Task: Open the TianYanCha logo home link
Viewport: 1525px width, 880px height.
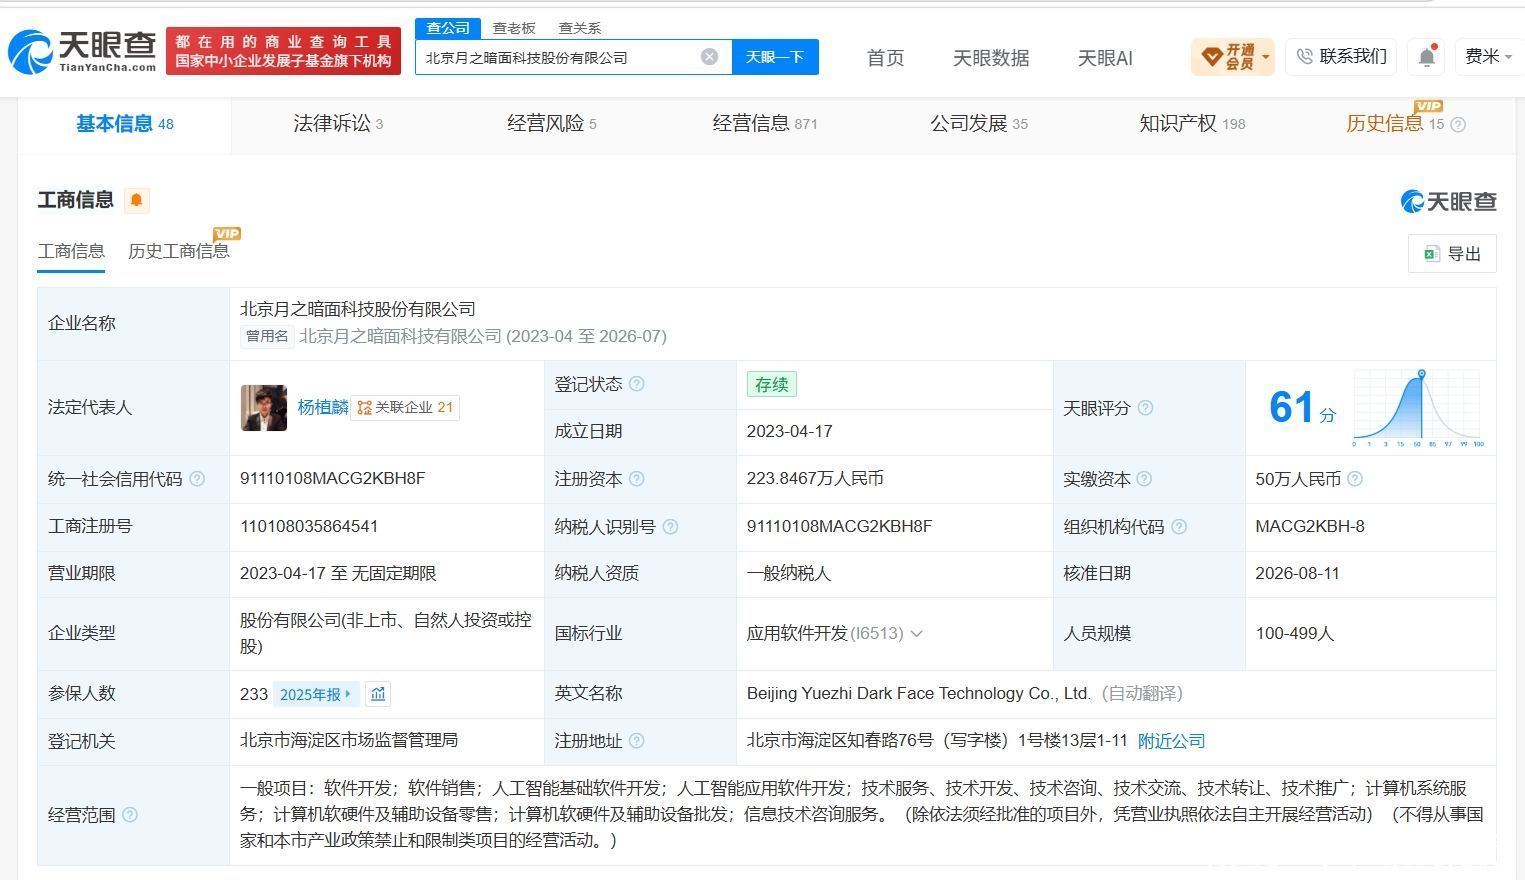Action: point(82,51)
